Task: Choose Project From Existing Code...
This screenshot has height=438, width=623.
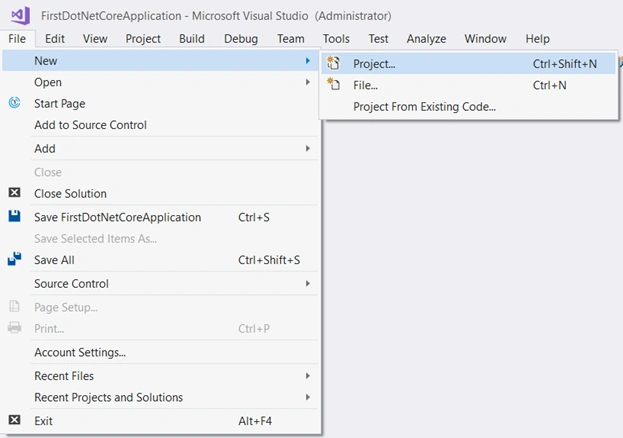Action: point(468,106)
